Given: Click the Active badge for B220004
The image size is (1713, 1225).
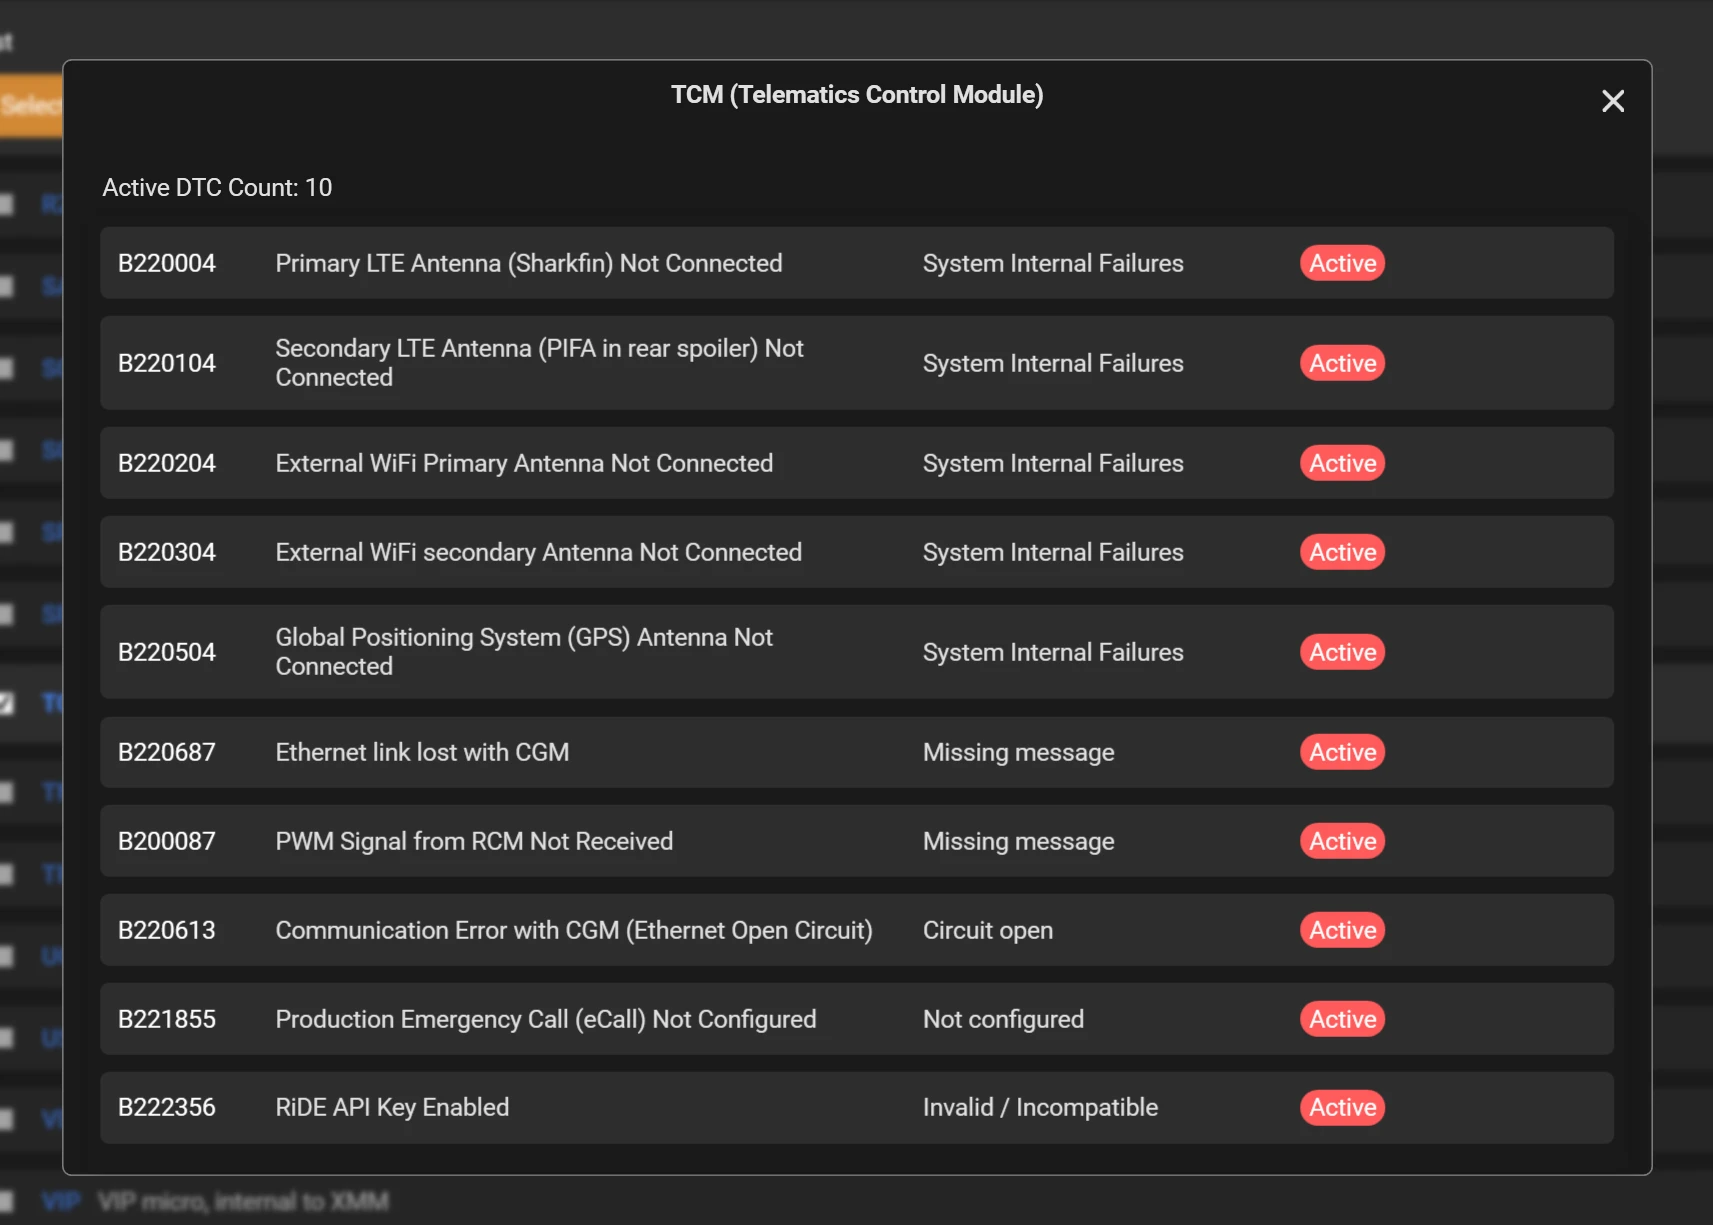Looking at the screenshot, I should (x=1342, y=263).
